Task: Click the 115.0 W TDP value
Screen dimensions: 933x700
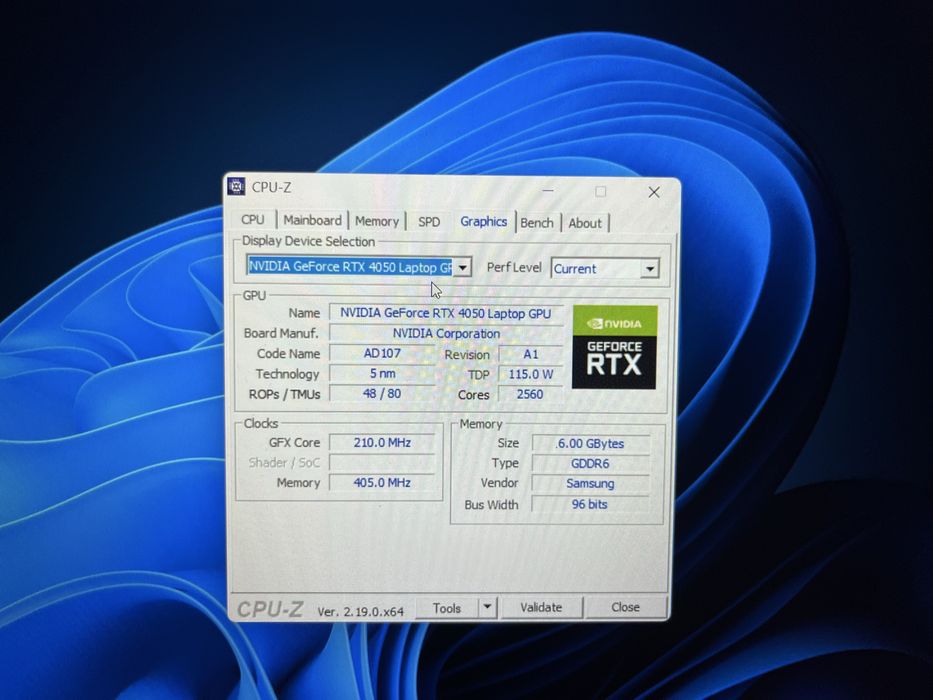Action: (530, 374)
